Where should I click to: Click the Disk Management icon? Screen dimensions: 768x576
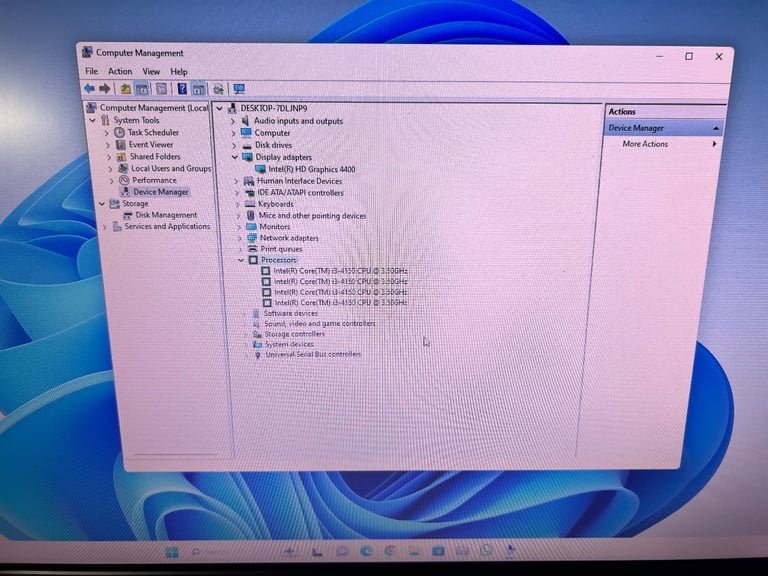[x=128, y=215]
